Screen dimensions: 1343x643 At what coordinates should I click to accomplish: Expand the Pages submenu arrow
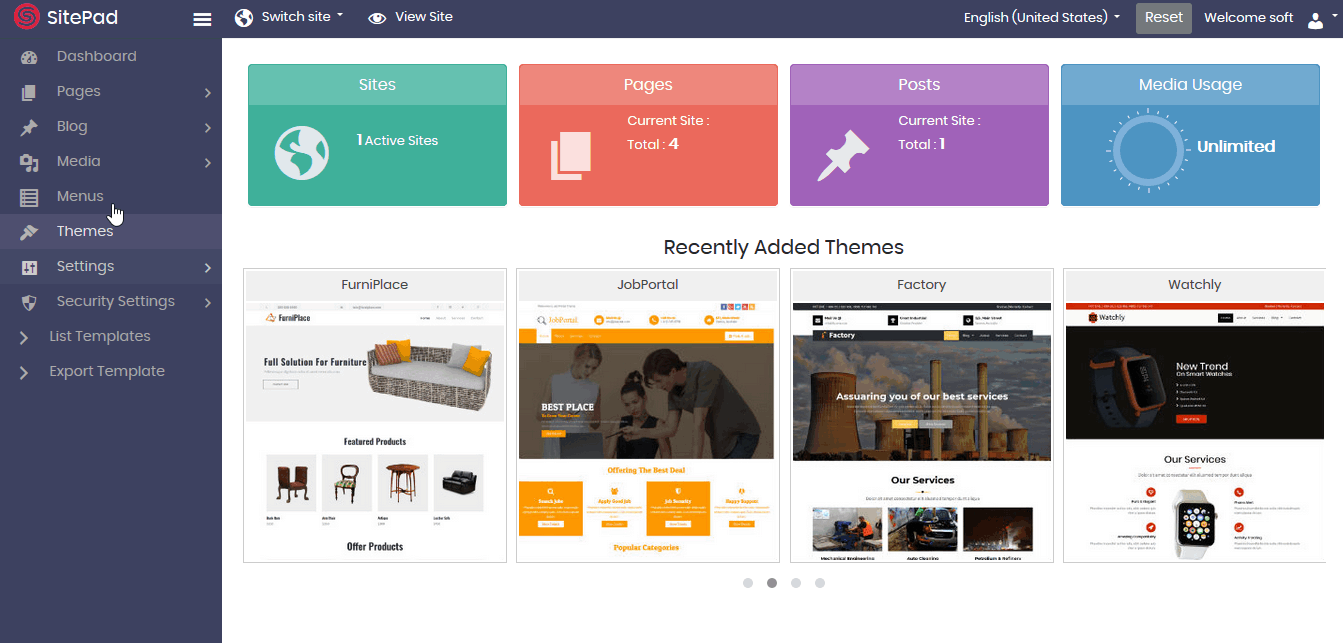[x=207, y=93]
